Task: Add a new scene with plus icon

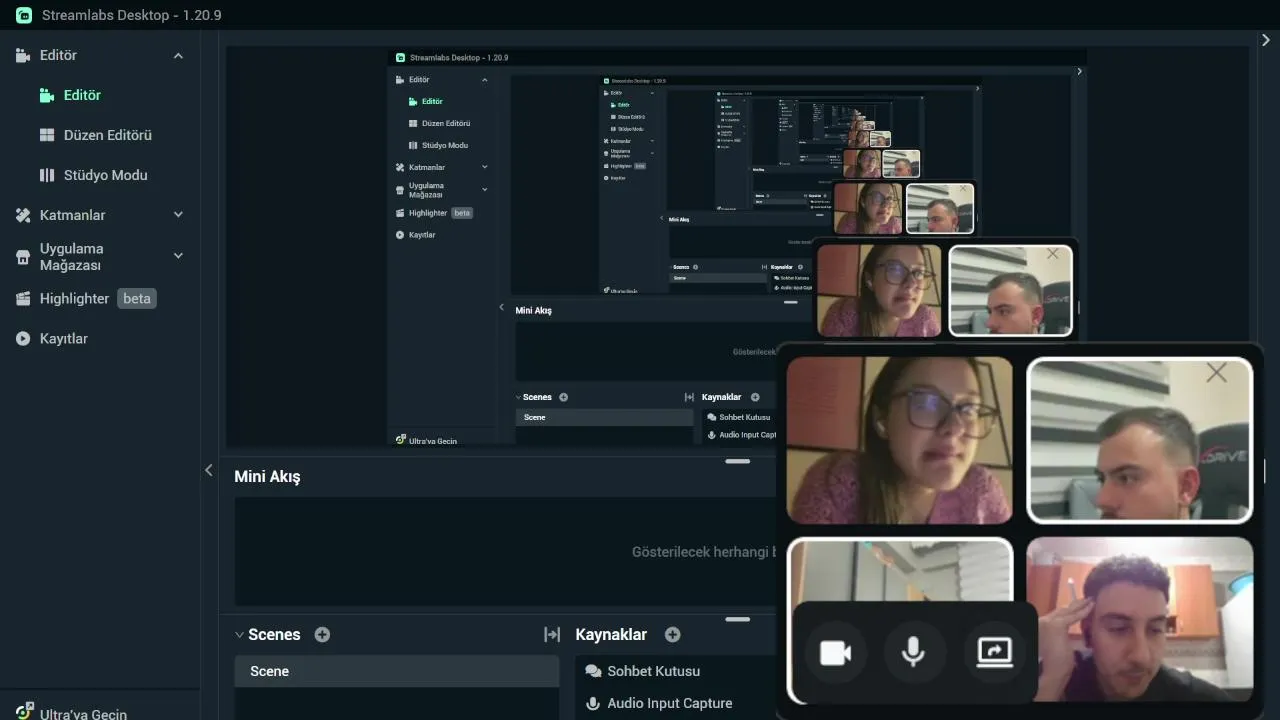Action: point(322,634)
